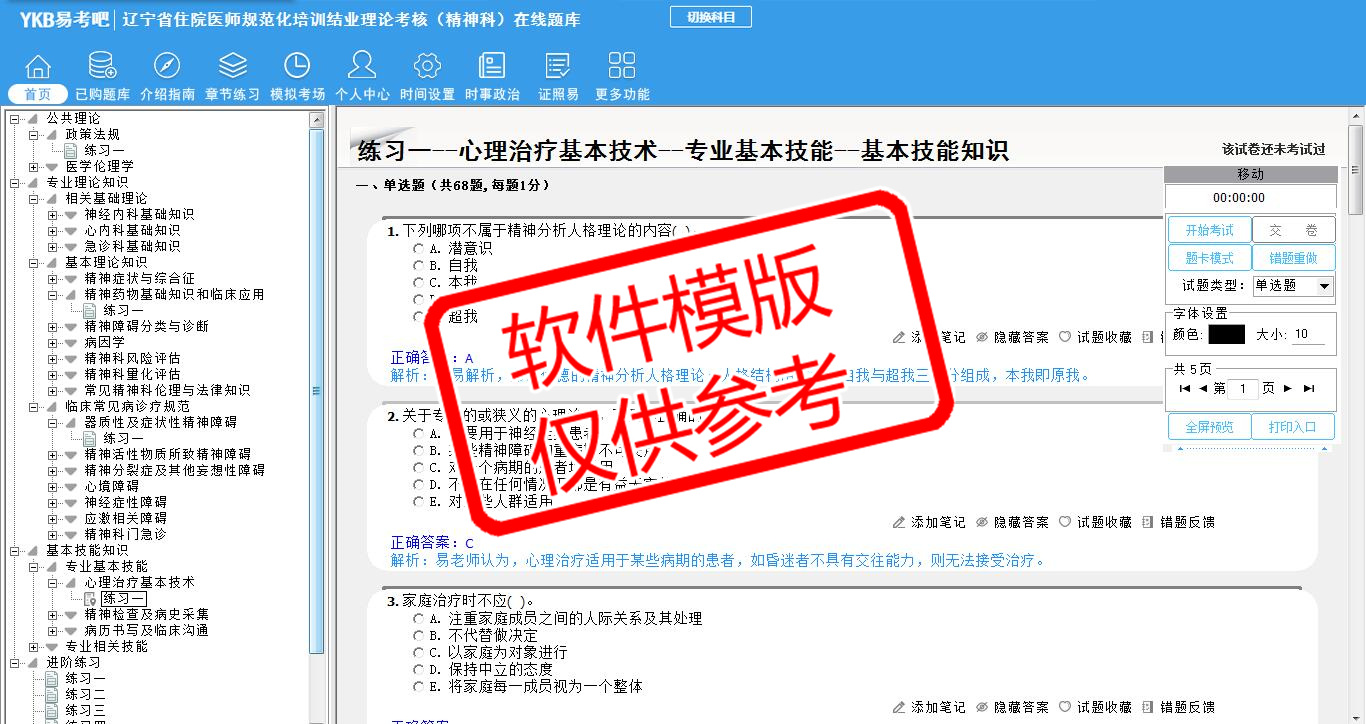Open 更多功能 grid icon

click(622, 67)
